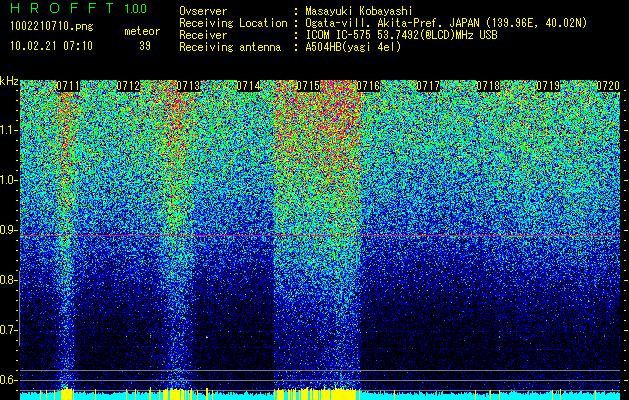Click the 0713 time marker
The height and width of the screenshot is (400, 629).
click(189, 86)
